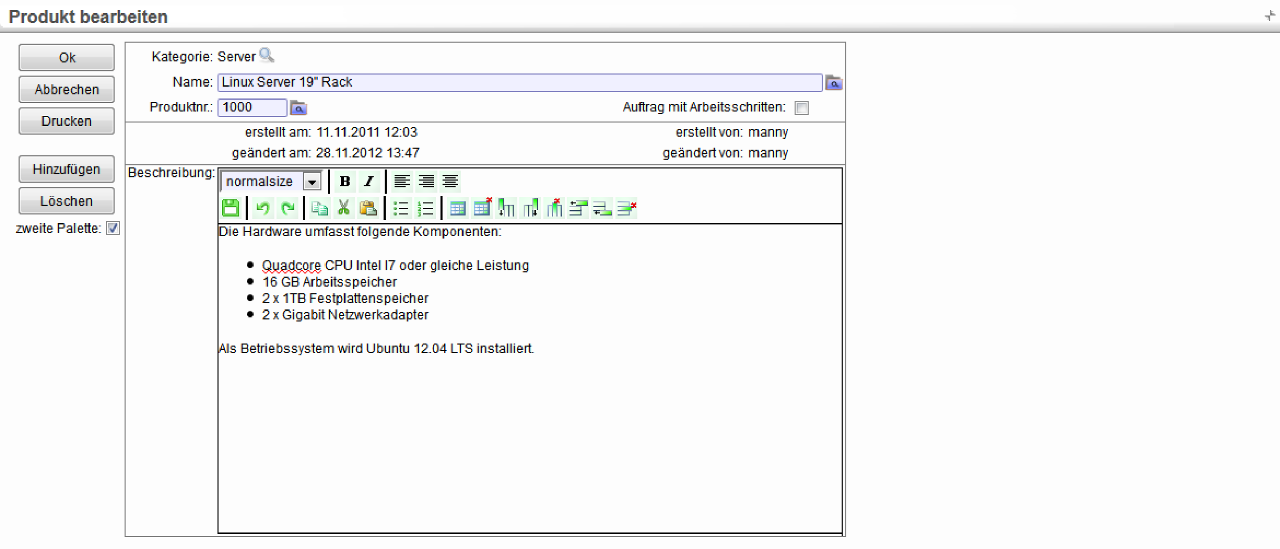Screen dimensions: 1280x549
Task: Insert a table into the description
Action: point(458,208)
